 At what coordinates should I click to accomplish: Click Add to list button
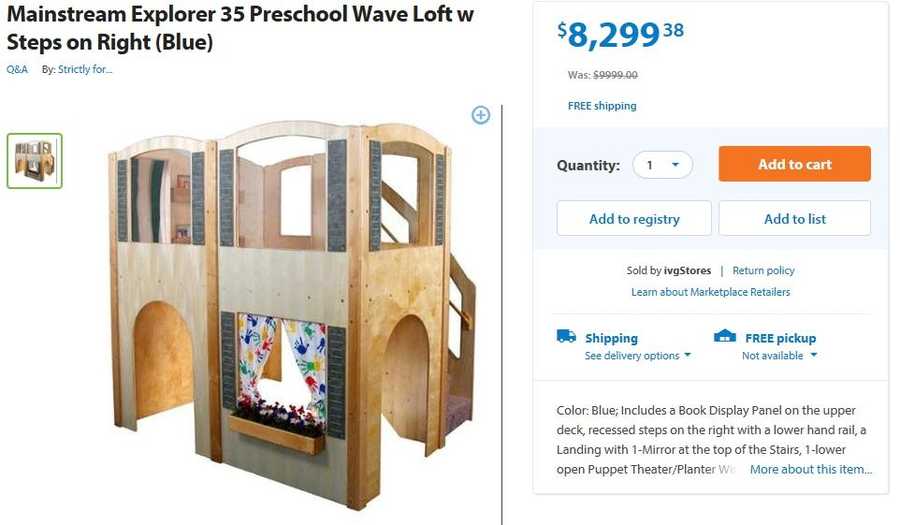pos(794,219)
